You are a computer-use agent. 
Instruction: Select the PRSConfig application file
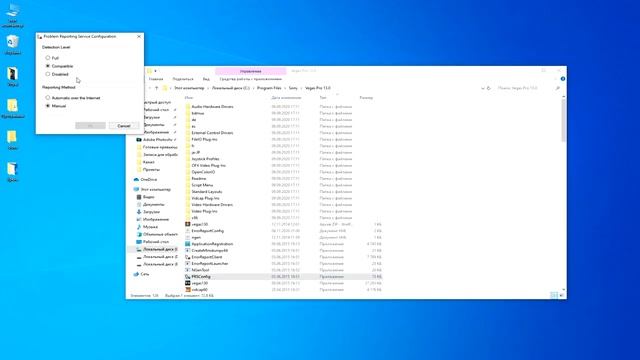coord(201,276)
